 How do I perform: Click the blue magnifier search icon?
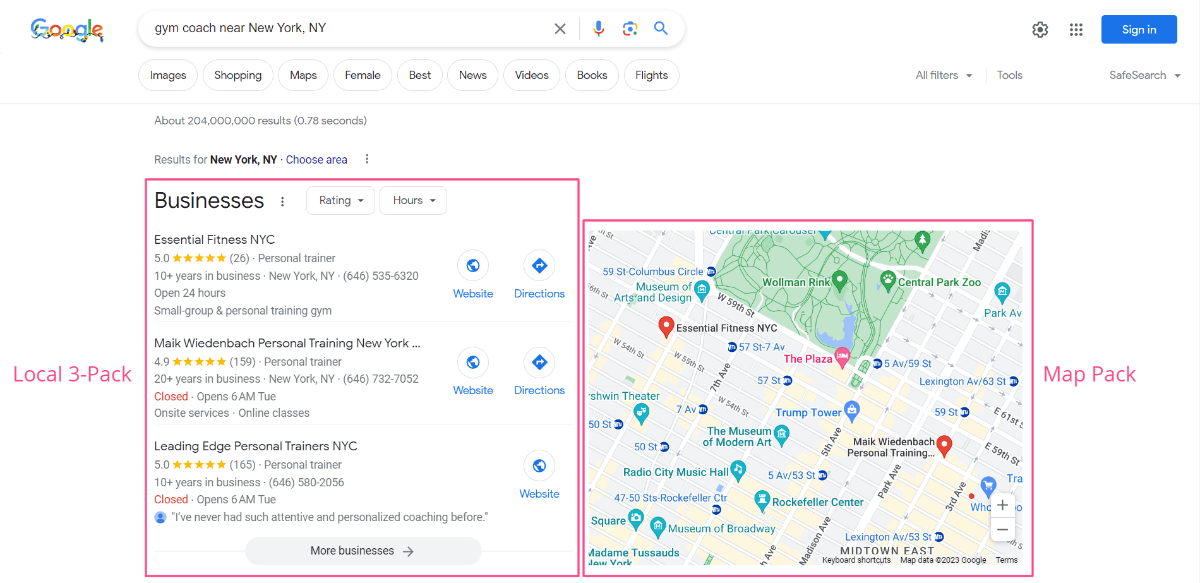661,29
